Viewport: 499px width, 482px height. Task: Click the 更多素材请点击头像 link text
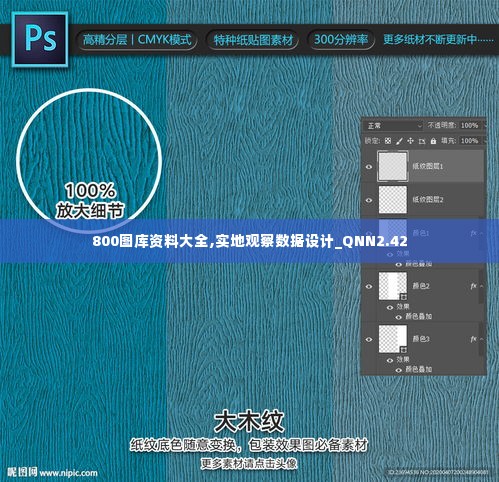coord(249,463)
